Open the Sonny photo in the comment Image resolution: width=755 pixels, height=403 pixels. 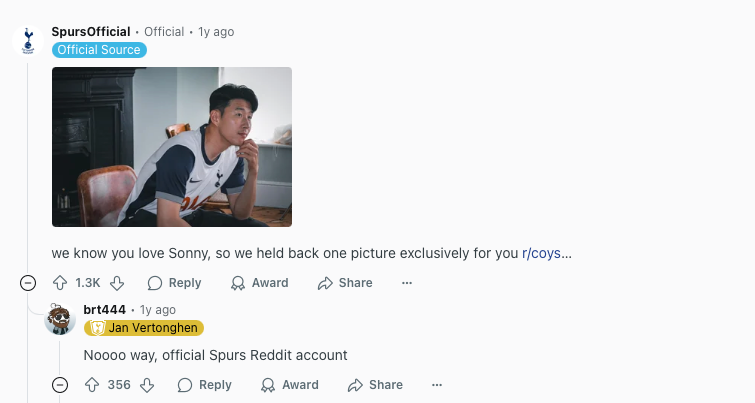point(172,147)
